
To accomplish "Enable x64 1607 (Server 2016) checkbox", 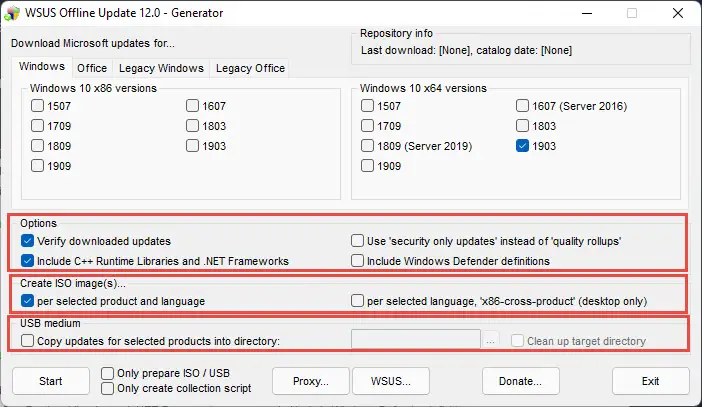I will [522, 106].
